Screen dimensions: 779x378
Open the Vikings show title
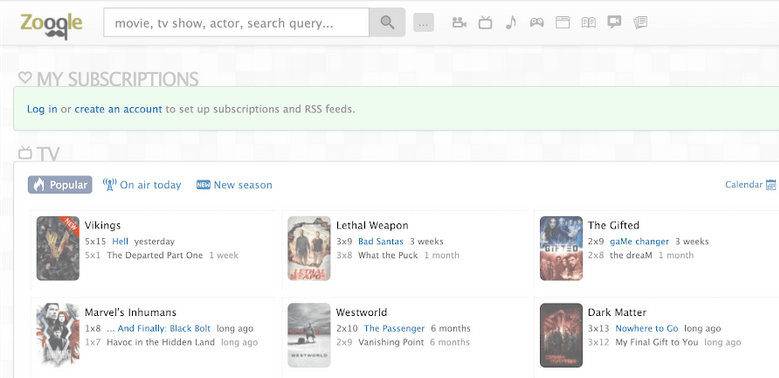tap(103, 226)
